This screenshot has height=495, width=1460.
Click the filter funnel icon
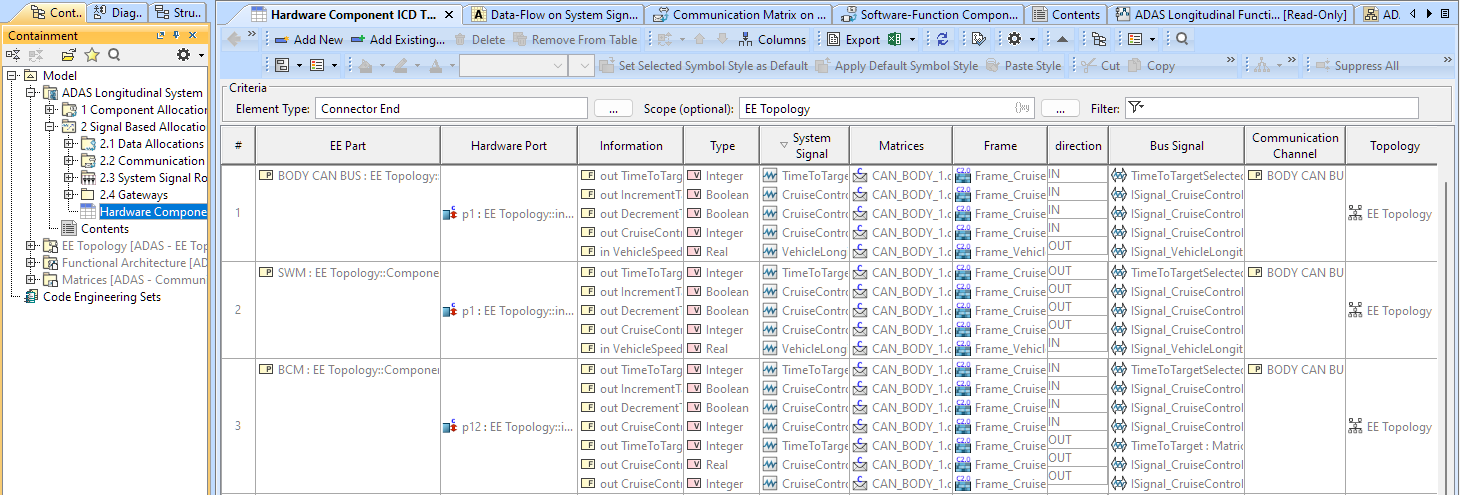[x=1135, y=108]
